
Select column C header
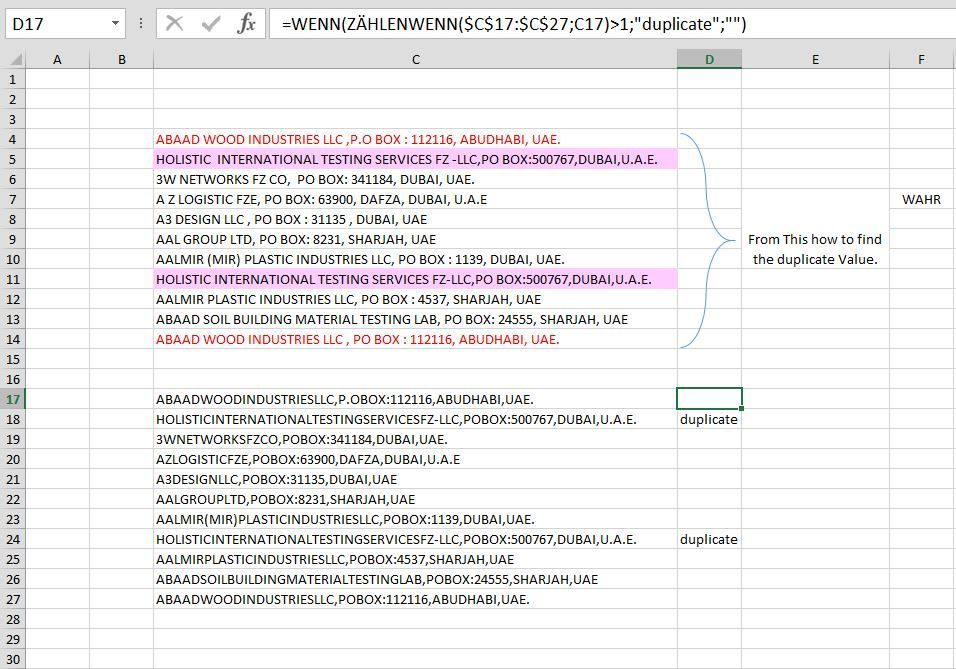pos(415,59)
